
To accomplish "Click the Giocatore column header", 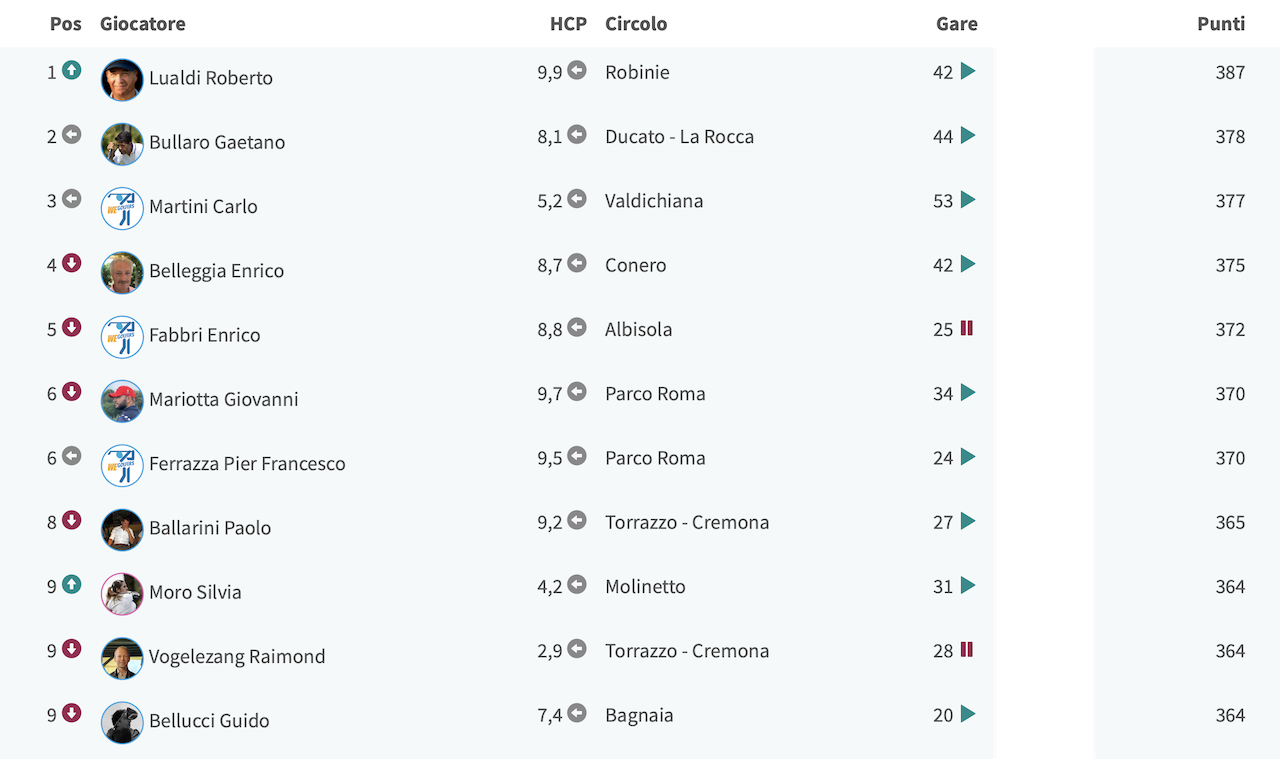I will [143, 24].
